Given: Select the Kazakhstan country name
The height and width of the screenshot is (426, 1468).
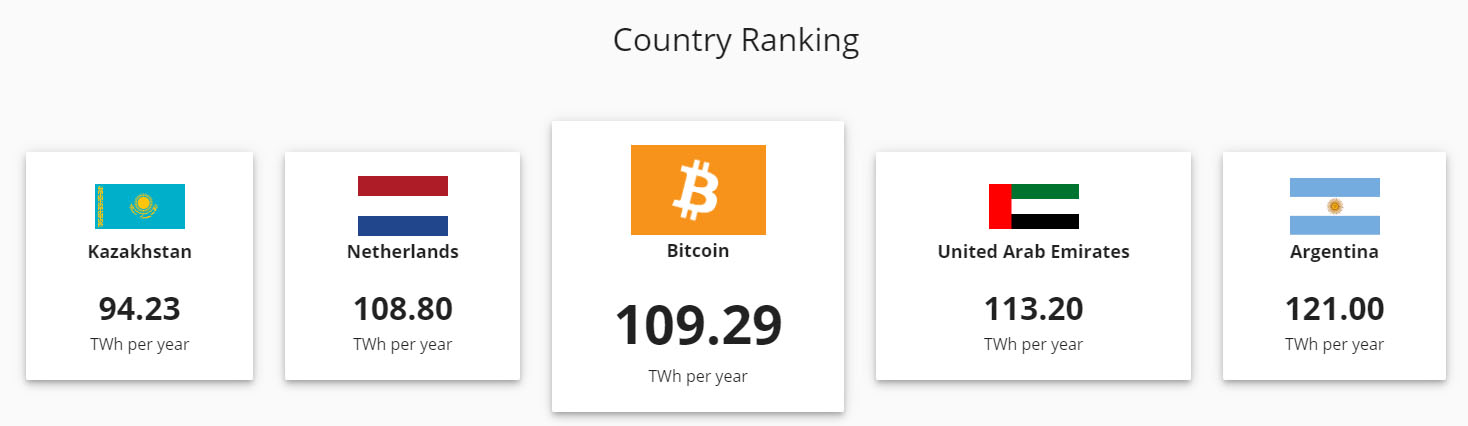Looking at the screenshot, I should click(x=140, y=252).
